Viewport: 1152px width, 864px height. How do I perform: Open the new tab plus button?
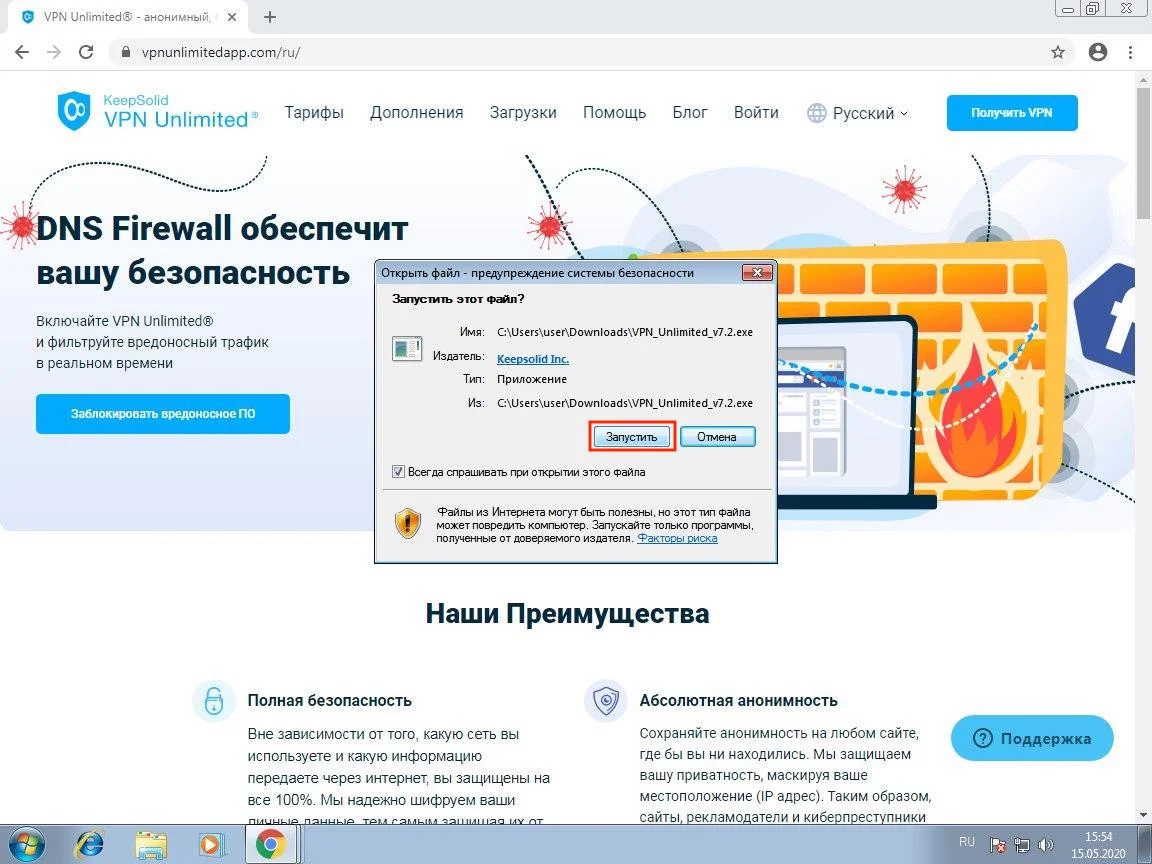tap(269, 17)
